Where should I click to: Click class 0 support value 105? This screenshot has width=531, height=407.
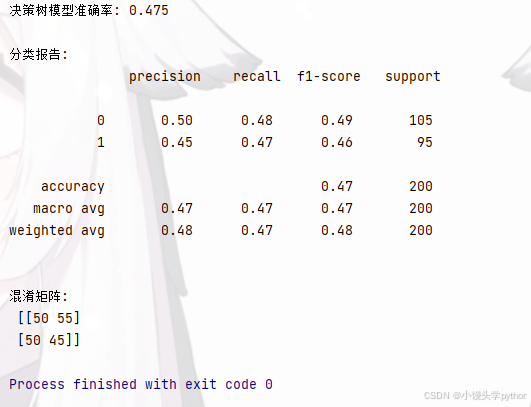[421, 121]
